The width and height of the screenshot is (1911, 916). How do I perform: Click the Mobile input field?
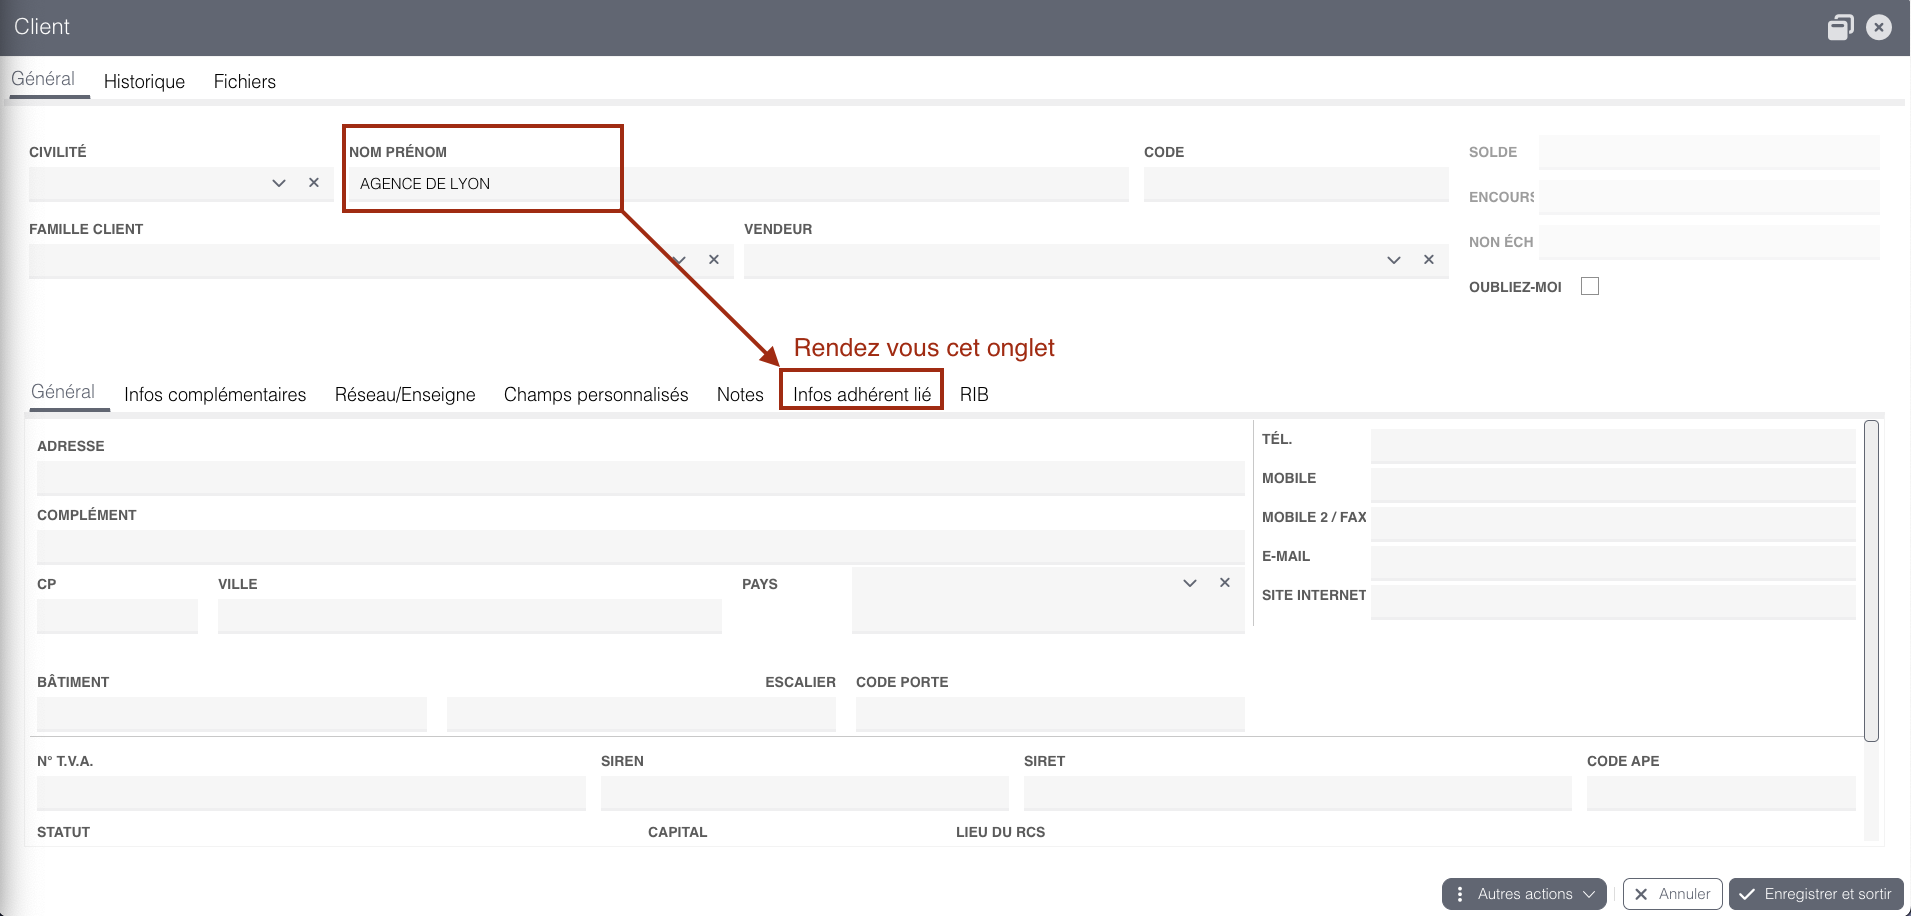point(1613,485)
